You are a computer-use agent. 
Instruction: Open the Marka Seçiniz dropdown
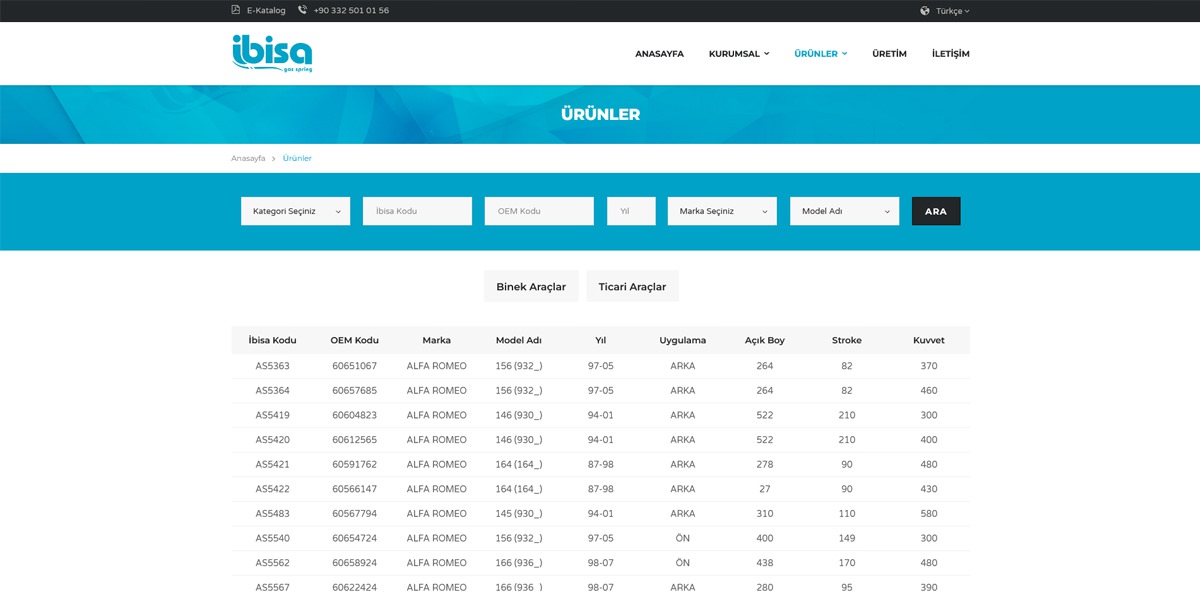(722, 211)
